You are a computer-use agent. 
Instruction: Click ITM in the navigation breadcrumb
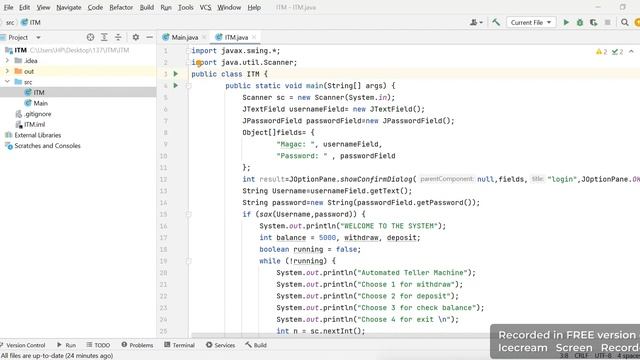tap(31, 22)
